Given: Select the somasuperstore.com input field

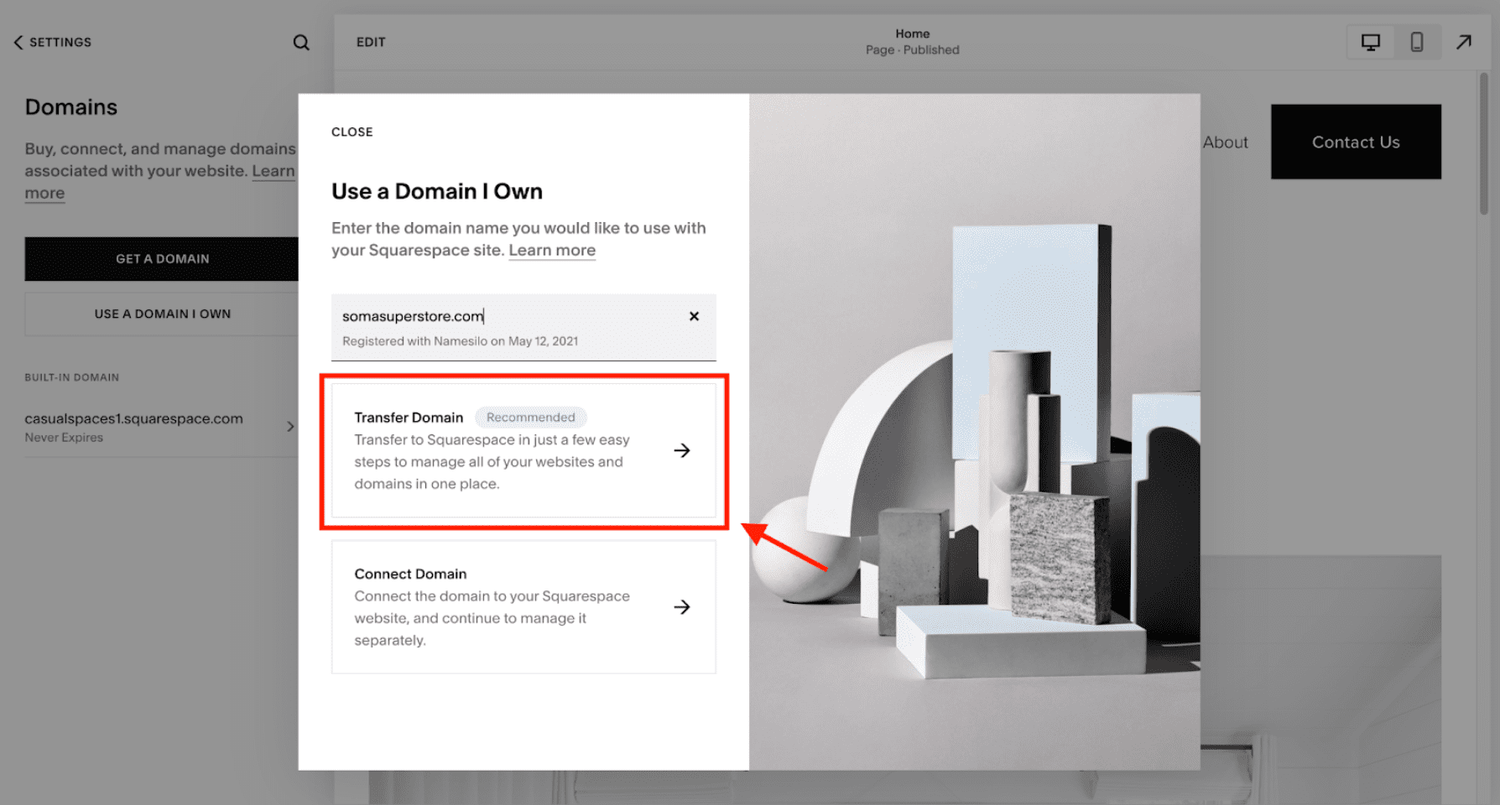Looking at the screenshot, I should point(500,316).
